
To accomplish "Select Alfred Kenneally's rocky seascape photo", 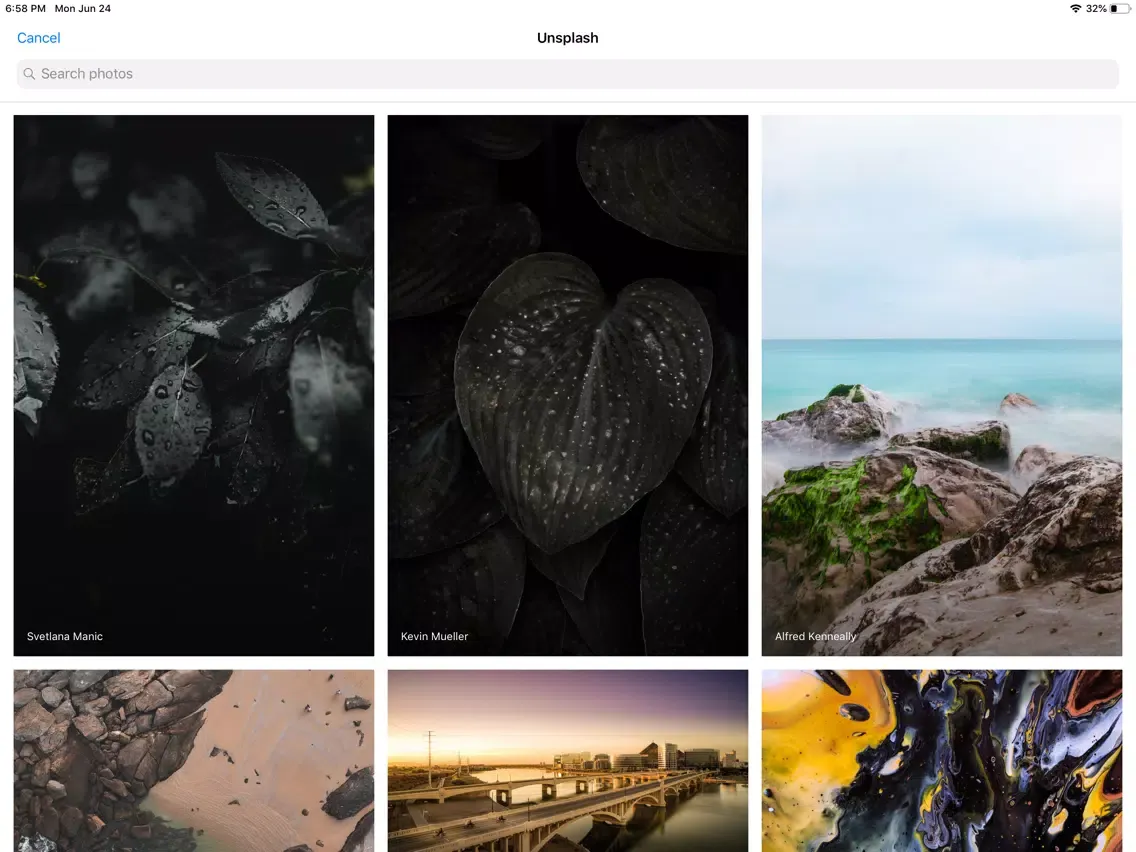I will tap(941, 385).
